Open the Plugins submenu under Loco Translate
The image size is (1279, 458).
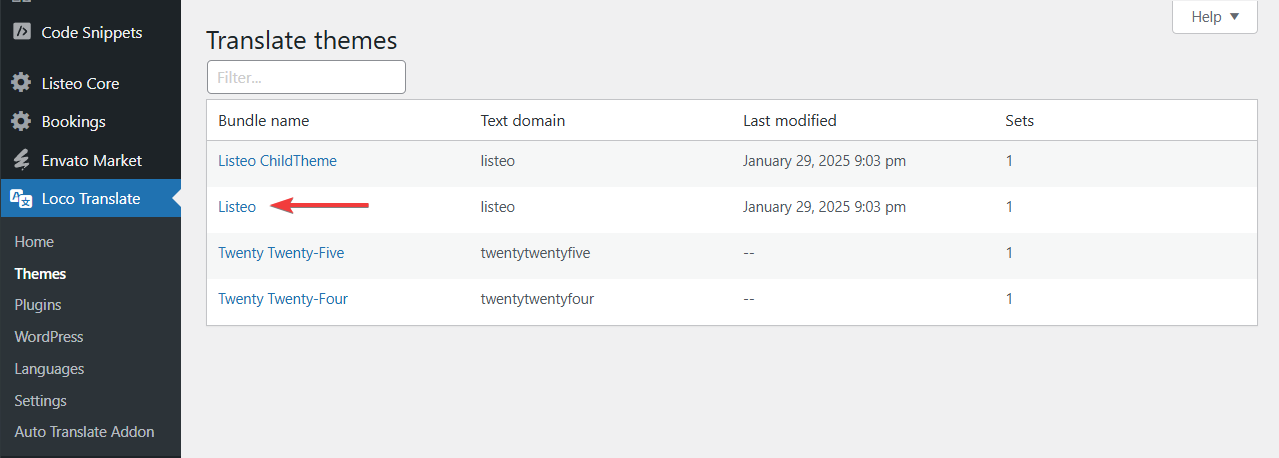pos(38,305)
